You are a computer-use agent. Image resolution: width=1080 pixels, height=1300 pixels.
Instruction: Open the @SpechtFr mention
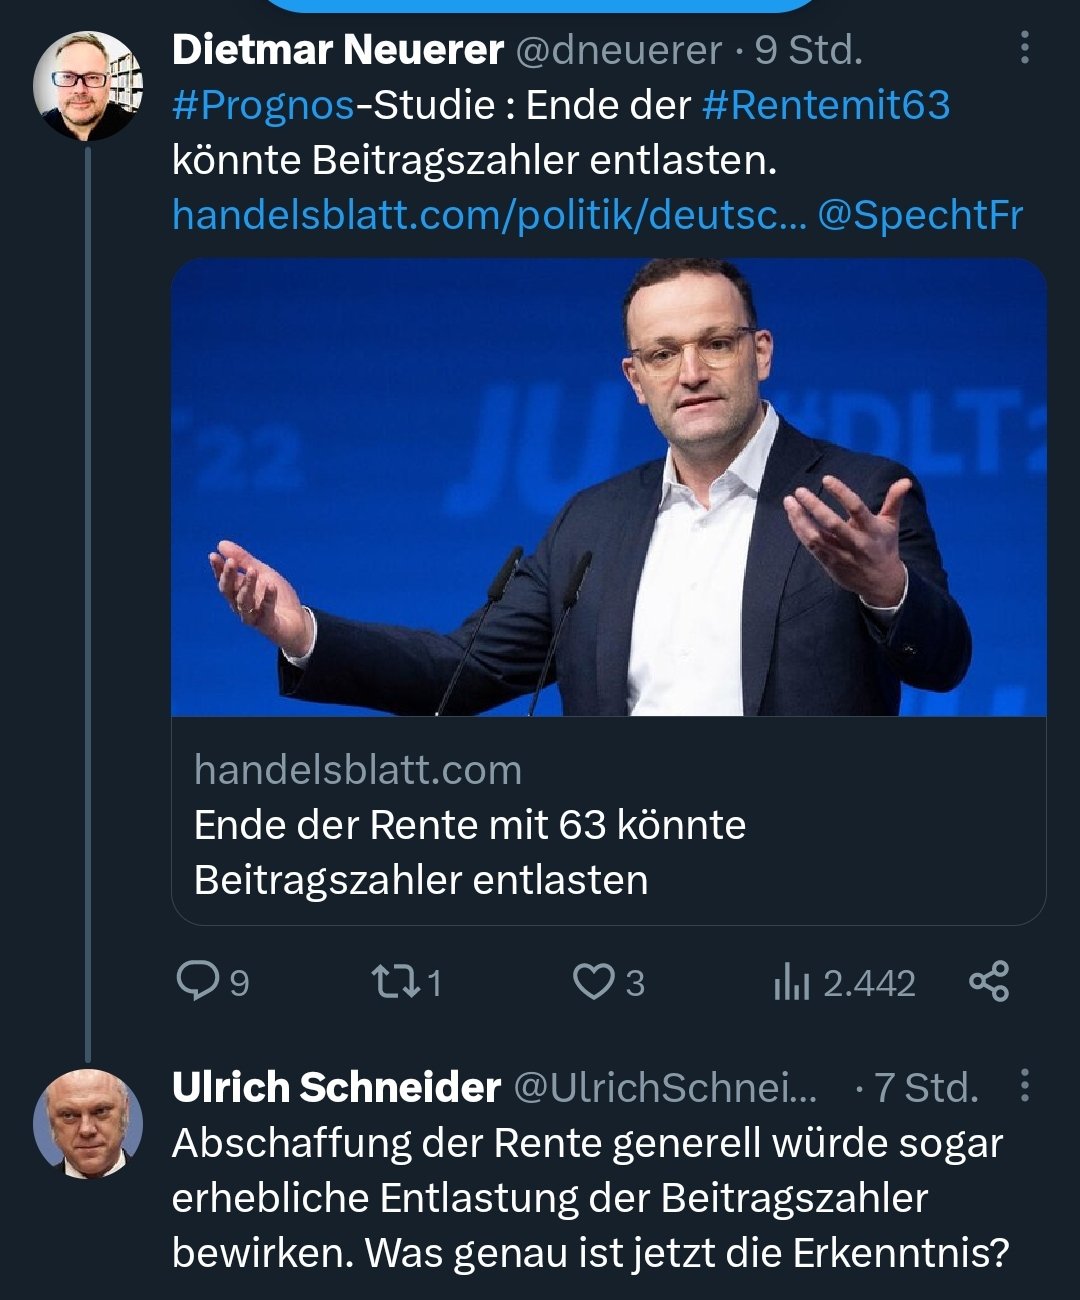click(920, 215)
